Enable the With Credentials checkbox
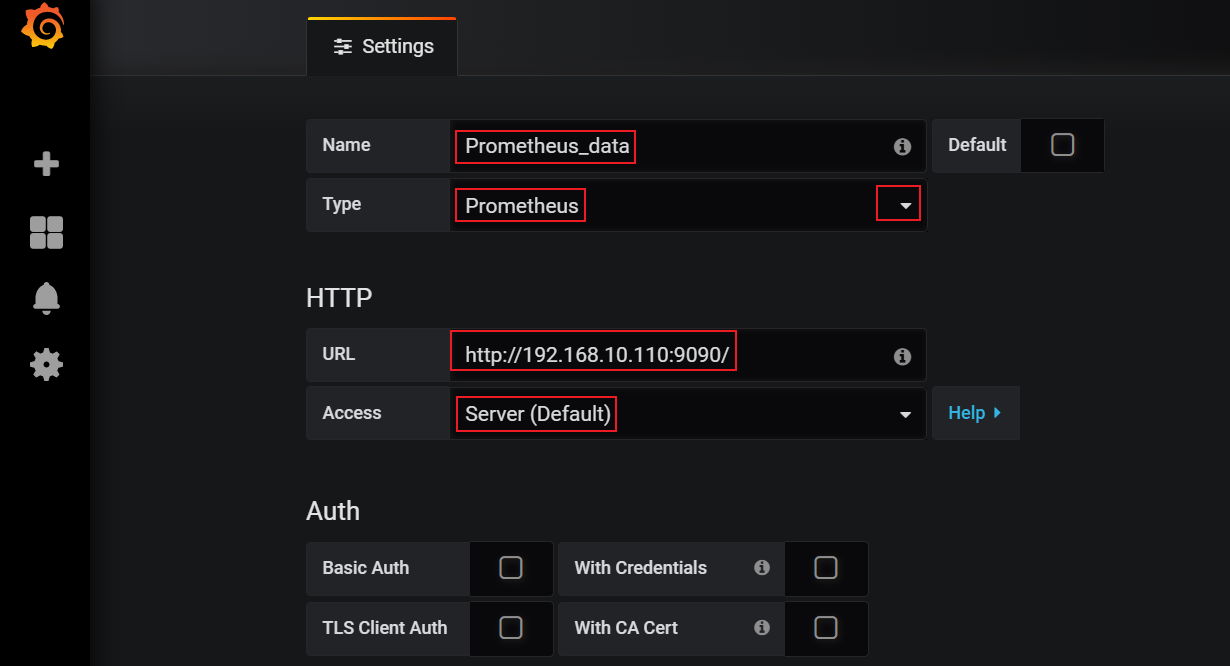Viewport: 1230px width, 666px height. click(825, 568)
